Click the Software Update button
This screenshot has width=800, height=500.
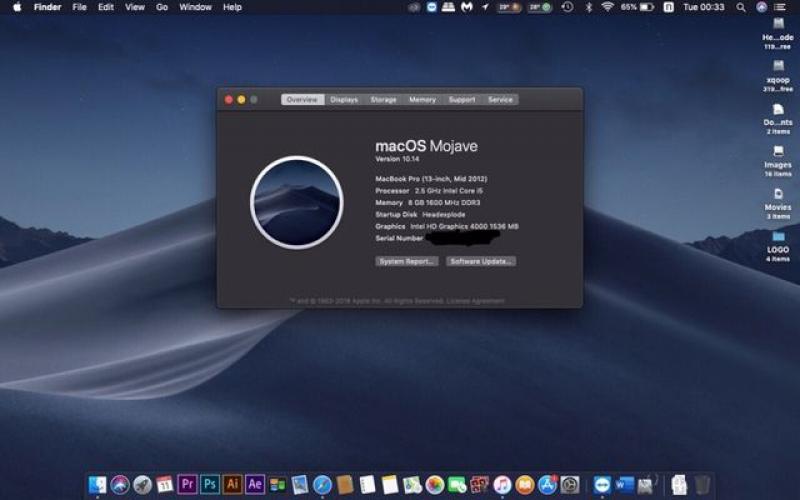pyautogui.click(x=481, y=261)
